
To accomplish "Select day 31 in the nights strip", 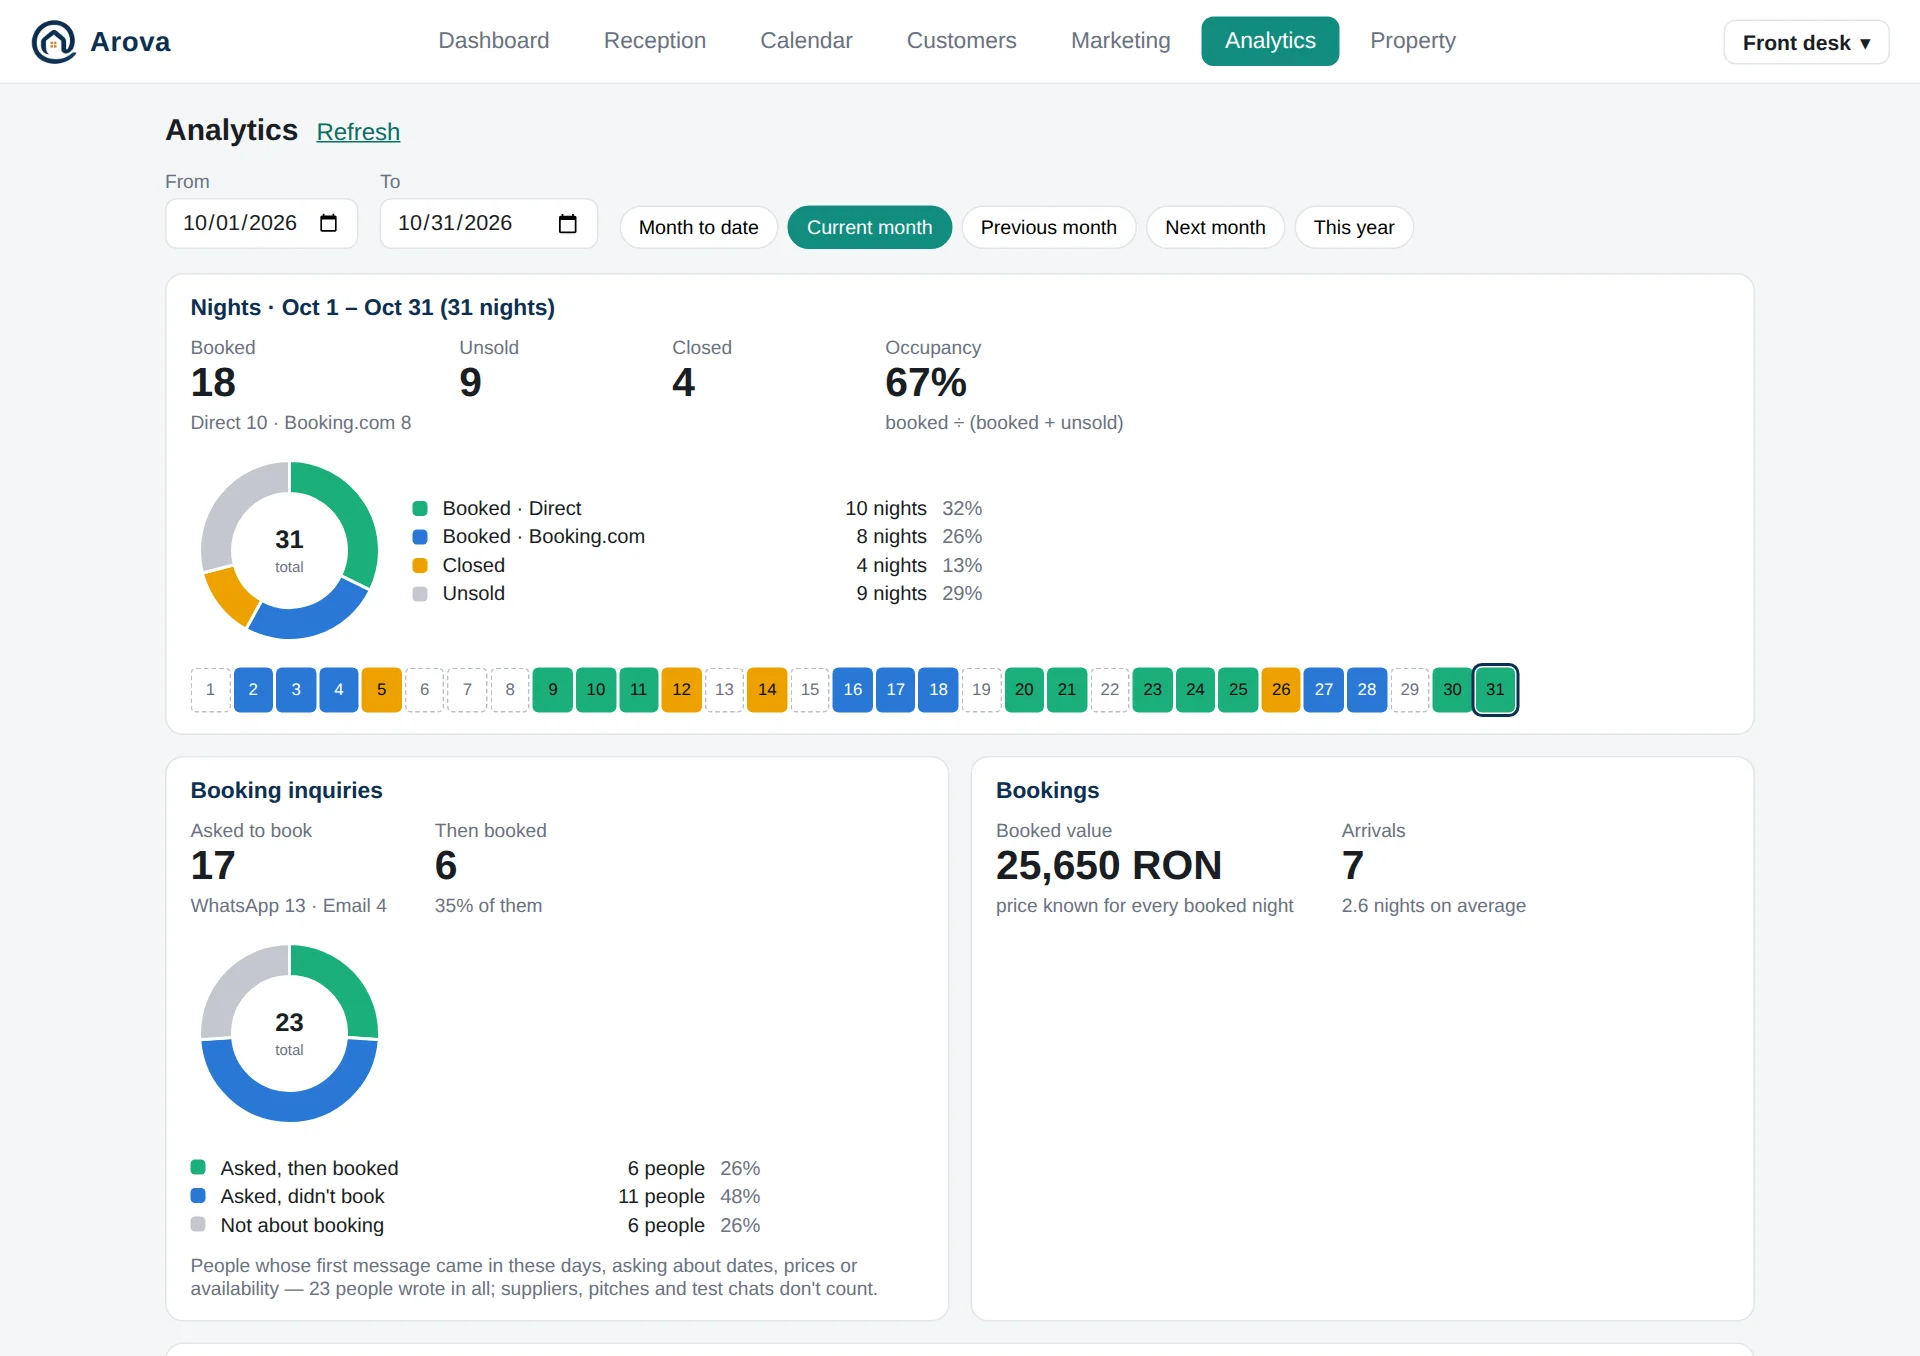I will (1496, 690).
